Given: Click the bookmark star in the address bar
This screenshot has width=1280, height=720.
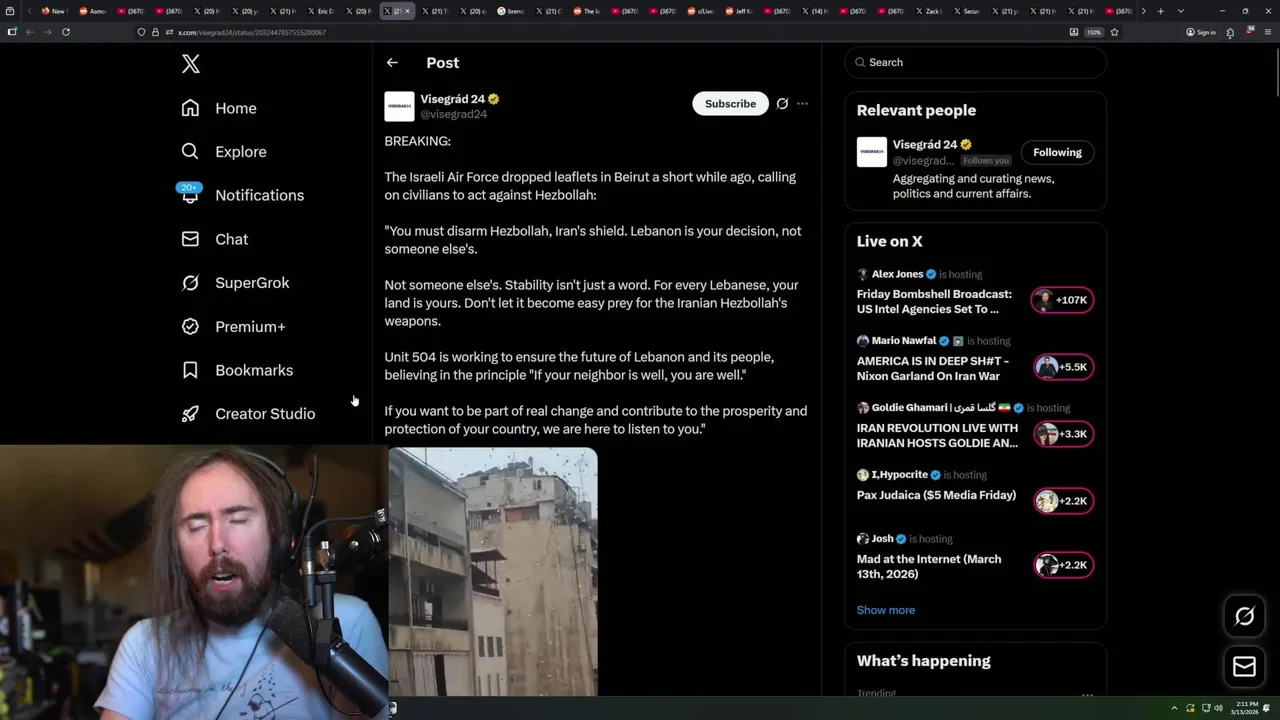Looking at the screenshot, I should coord(1114,32).
